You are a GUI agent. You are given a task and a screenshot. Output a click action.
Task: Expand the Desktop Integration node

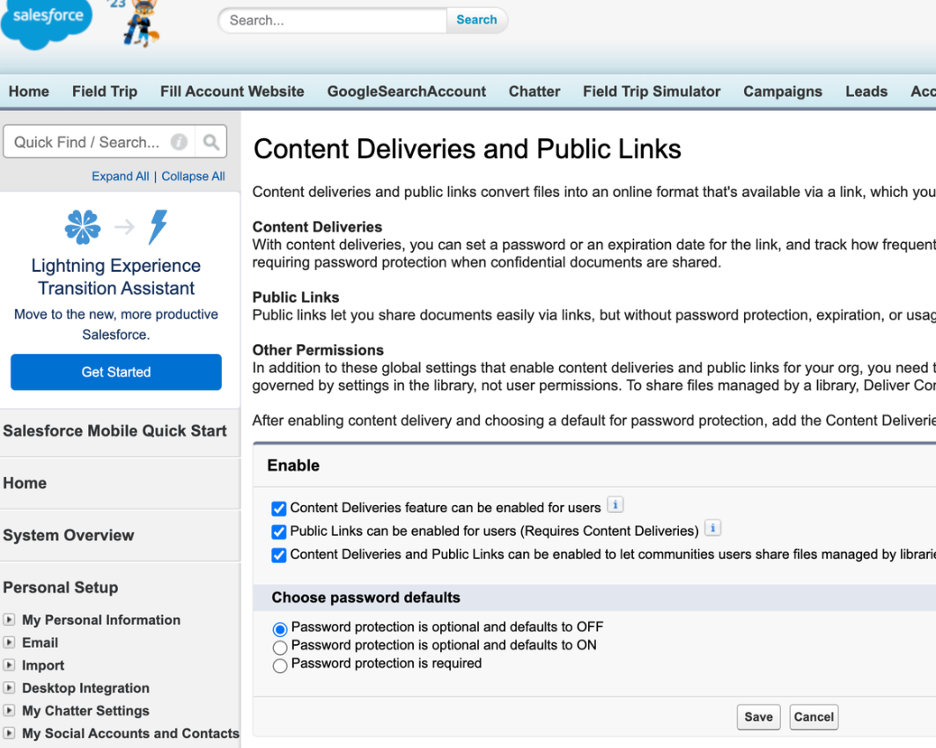(x=9, y=688)
